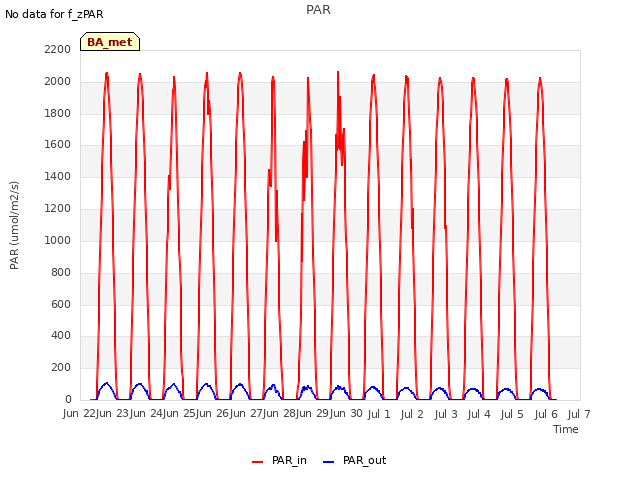Click the 2200 y-axis tick label
This screenshot has width=640, height=480.
pyautogui.click(x=58, y=49)
